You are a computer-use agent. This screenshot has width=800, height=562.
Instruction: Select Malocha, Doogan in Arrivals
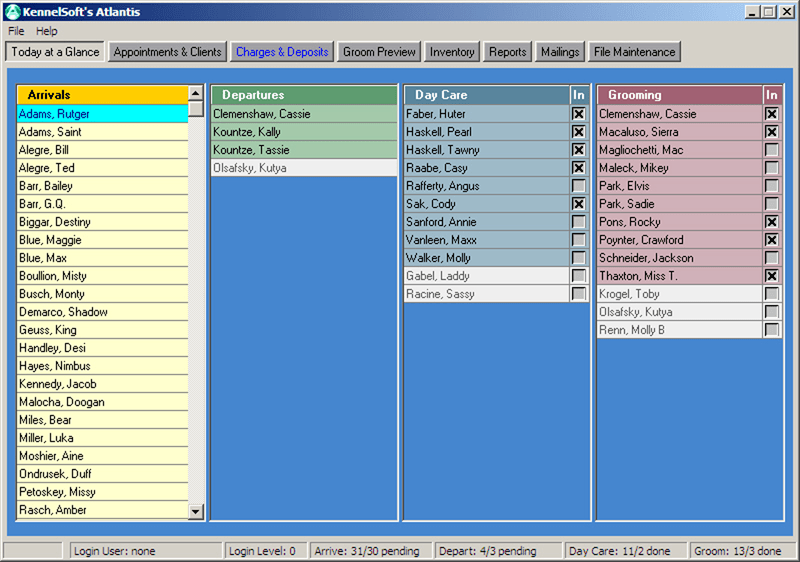(103, 402)
